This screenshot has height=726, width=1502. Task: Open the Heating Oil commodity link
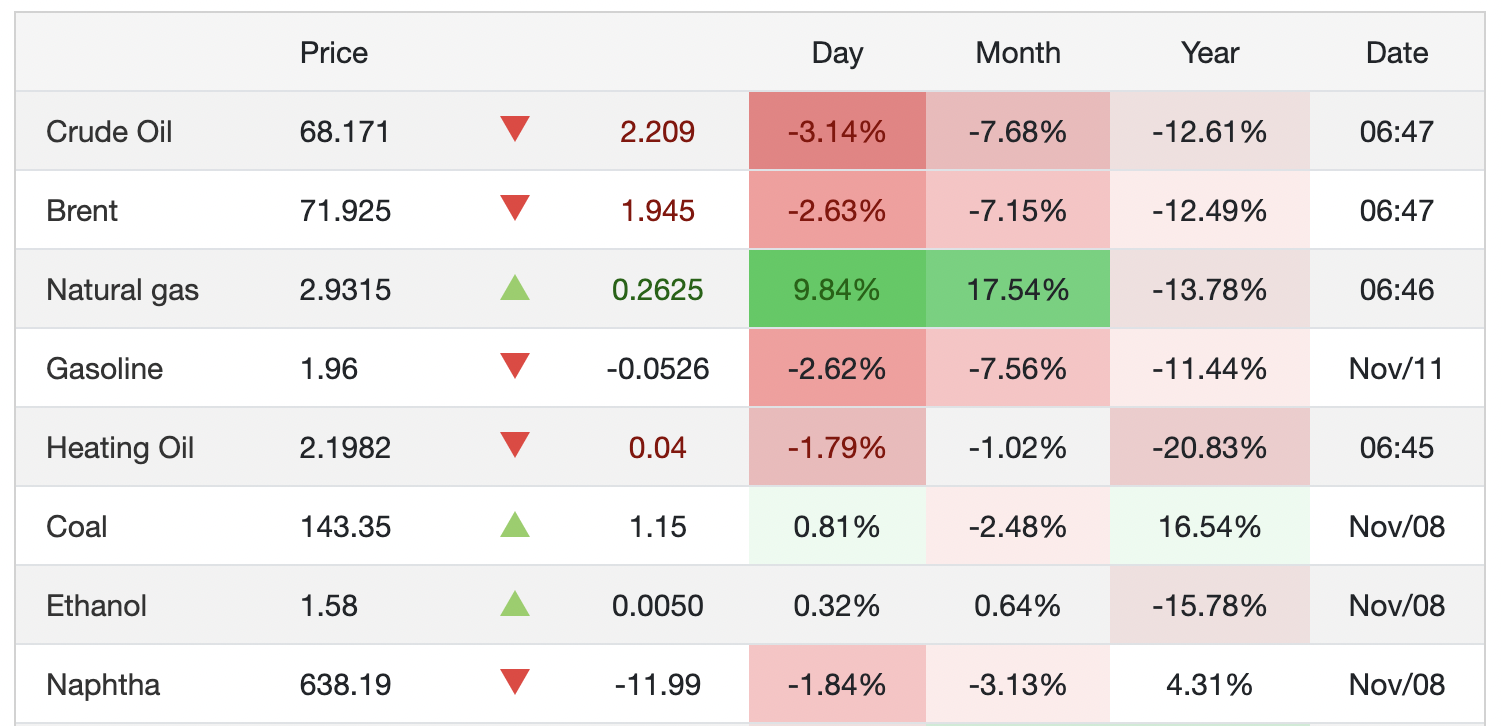120,448
